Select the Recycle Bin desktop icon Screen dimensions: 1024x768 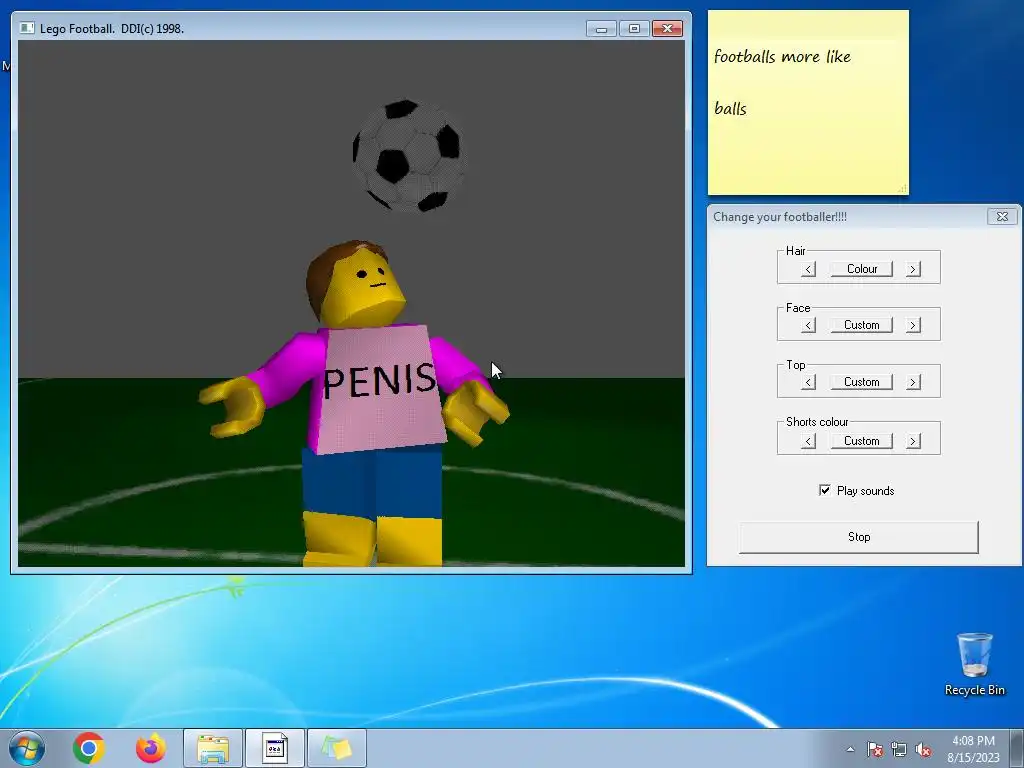(x=974, y=665)
